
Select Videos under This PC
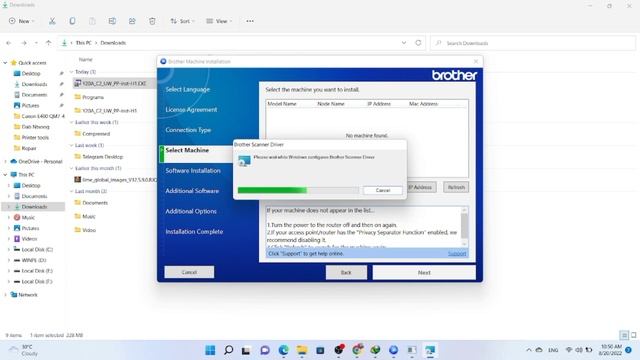[x=29, y=239]
